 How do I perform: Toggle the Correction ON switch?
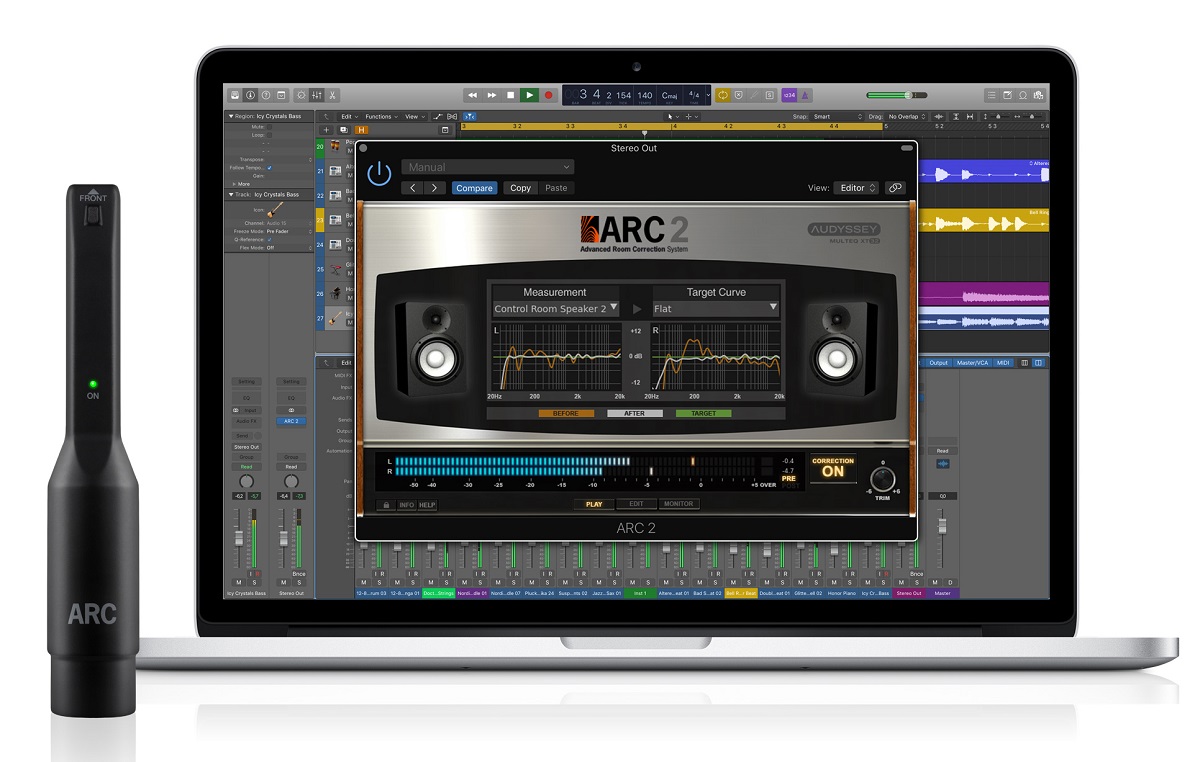click(832, 468)
